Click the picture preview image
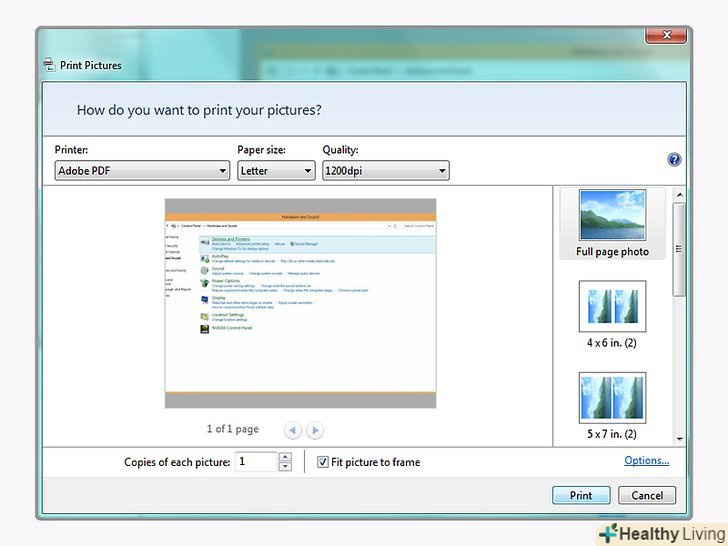Image resolution: width=728 pixels, height=546 pixels. (300, 302)
